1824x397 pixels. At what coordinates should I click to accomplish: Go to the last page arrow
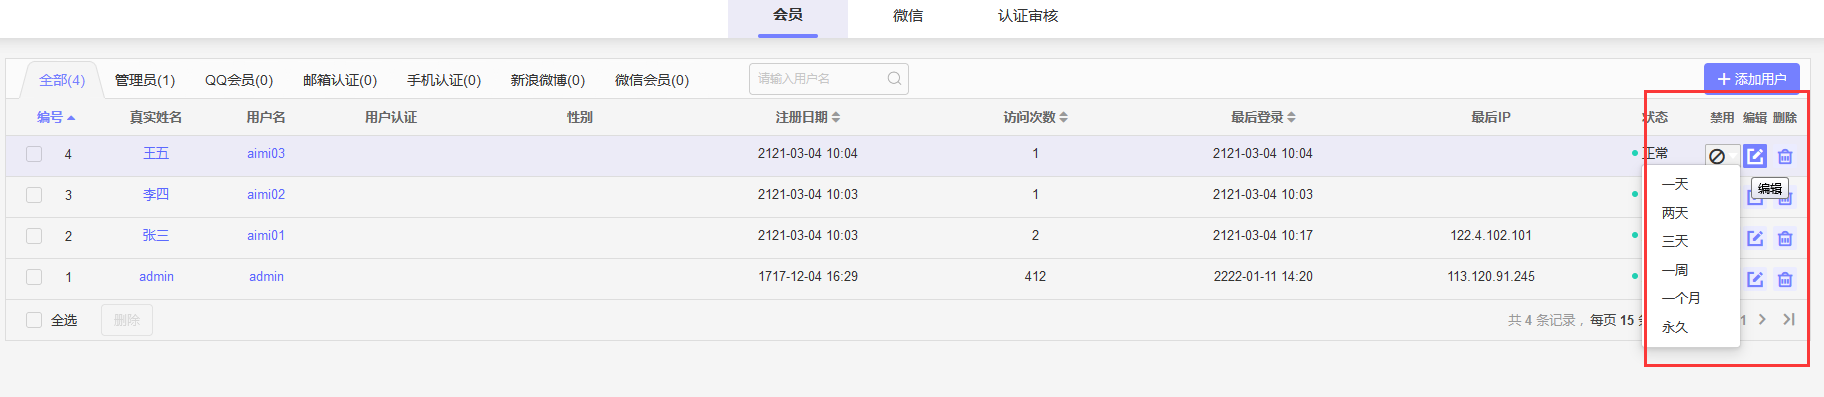[1789, 319]
